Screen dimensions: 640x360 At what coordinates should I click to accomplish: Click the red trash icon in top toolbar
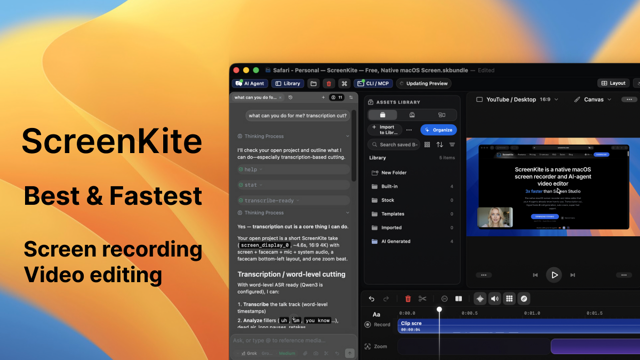pos(329,83)
